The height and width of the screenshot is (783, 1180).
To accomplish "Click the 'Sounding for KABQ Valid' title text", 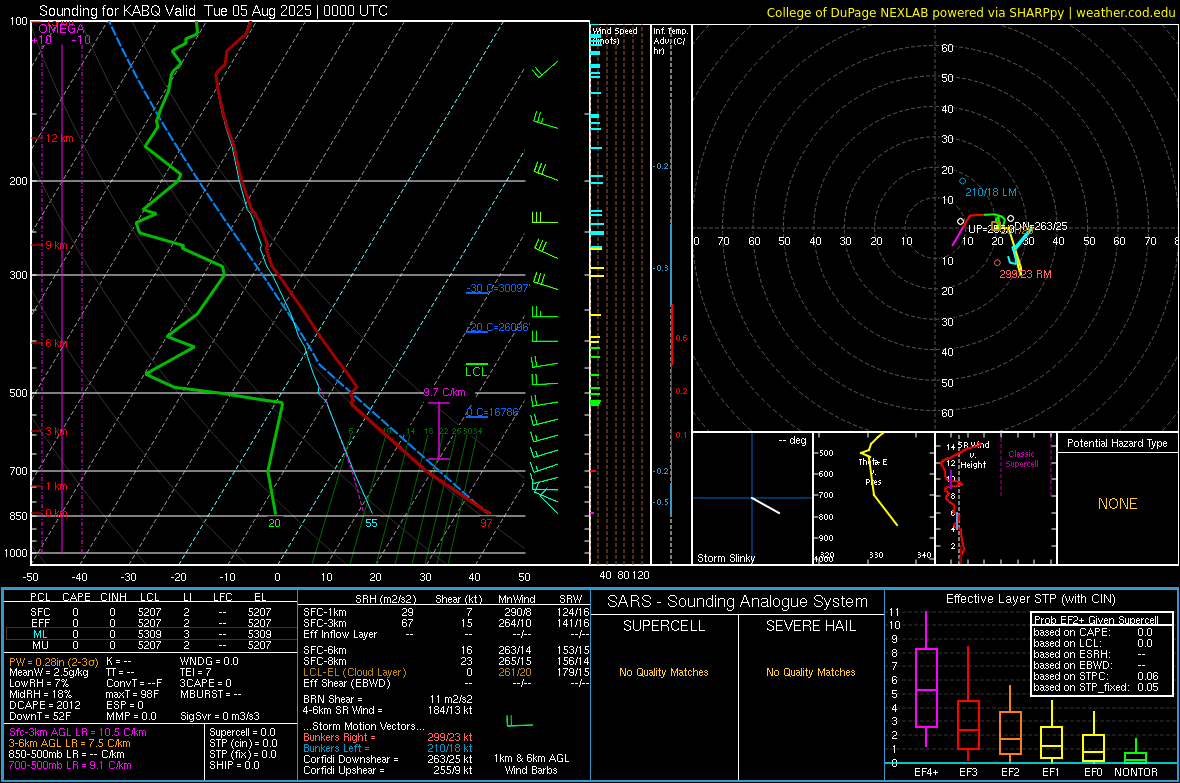I will (115, 11).
